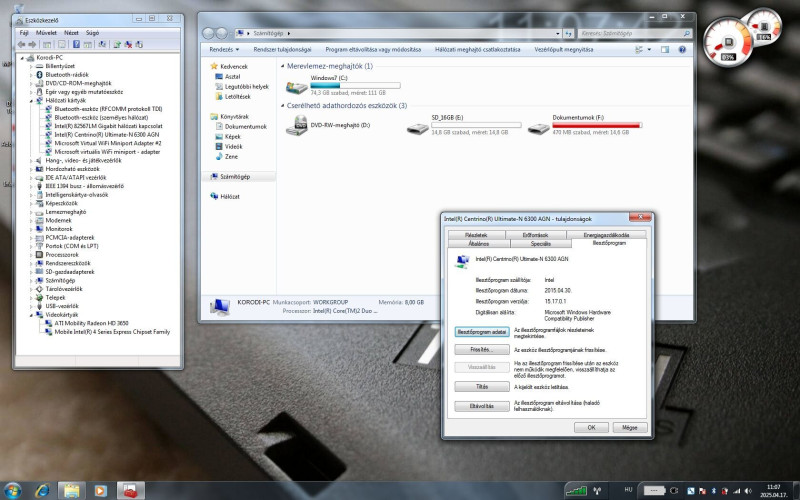This screenshot has width=800, height=500.
Task: Click the Device Manager taskbar button
Action: point(131,491)
